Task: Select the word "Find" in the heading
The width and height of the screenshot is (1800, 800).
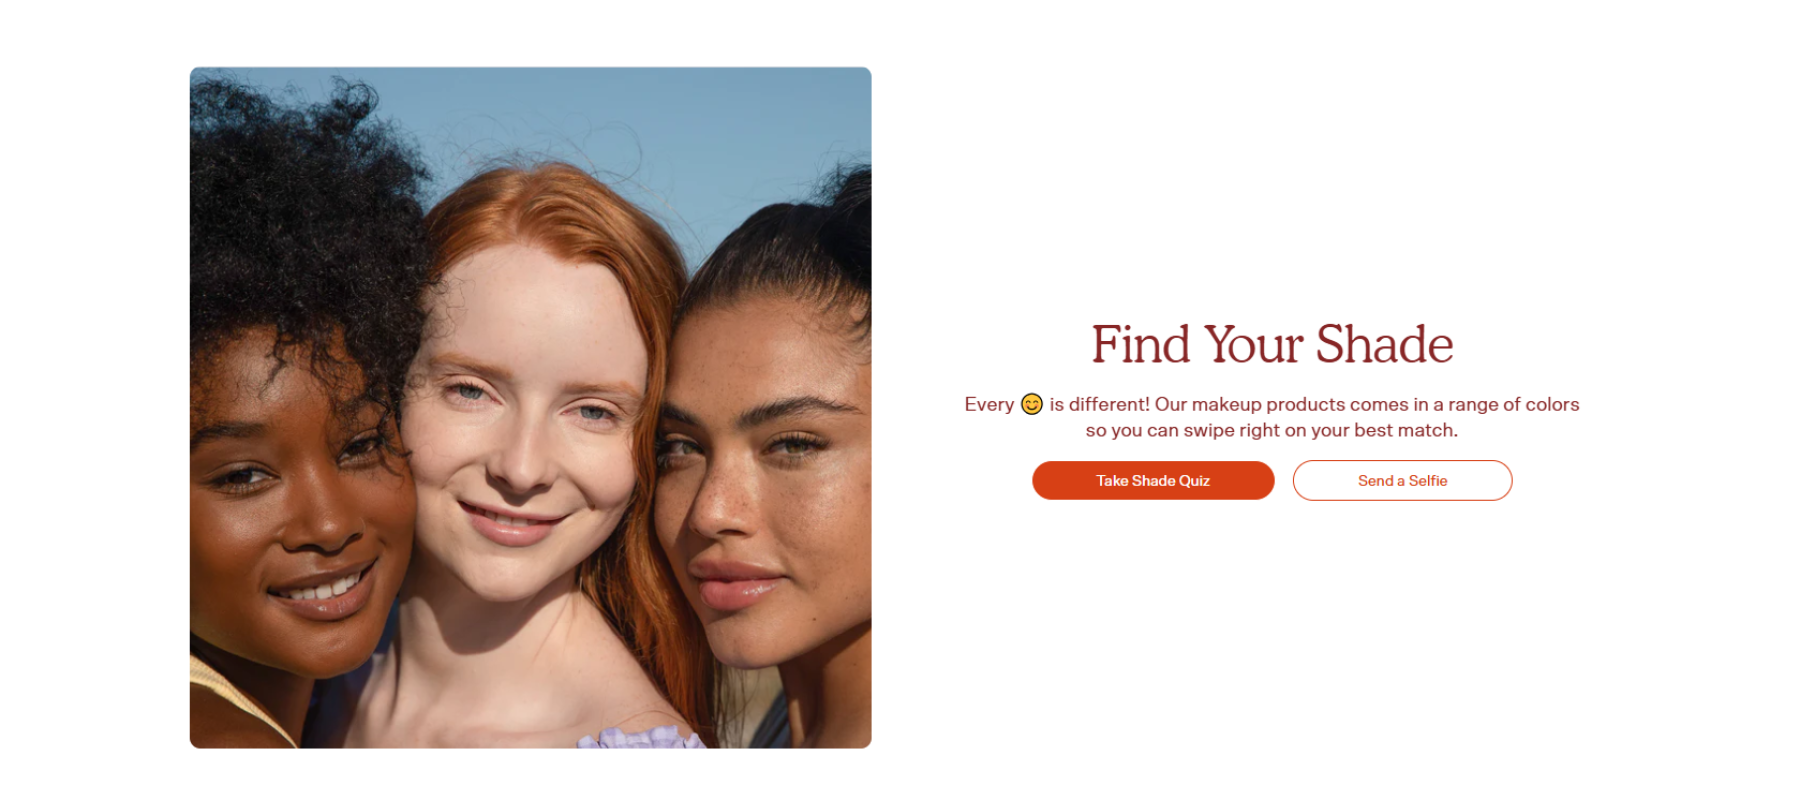Action: [1141, 345]
